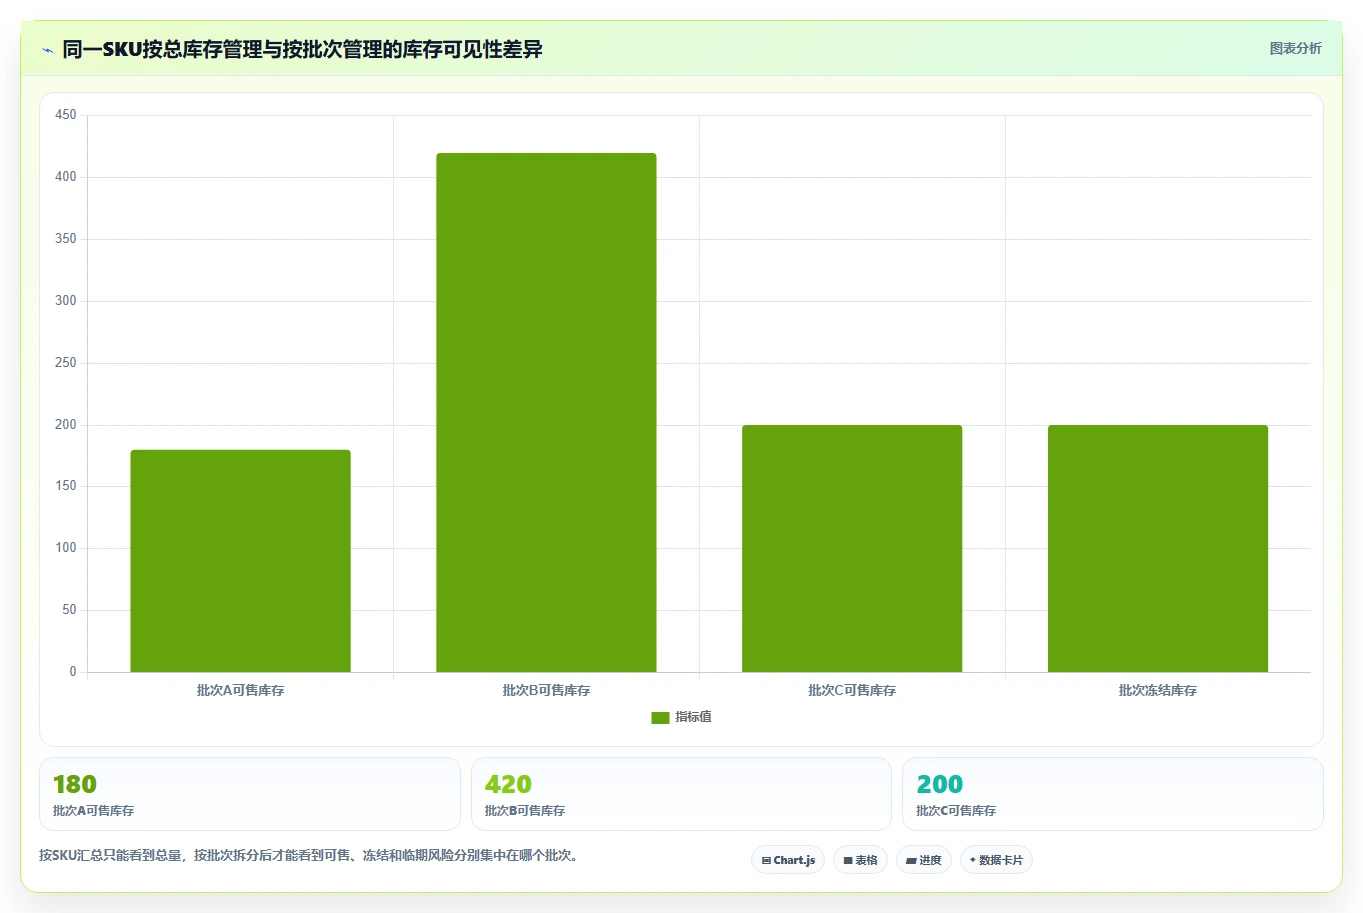1363x913 pixels.
Task: Click the 批次冻结库存 x-axis label
Action: click(1158, 690)
